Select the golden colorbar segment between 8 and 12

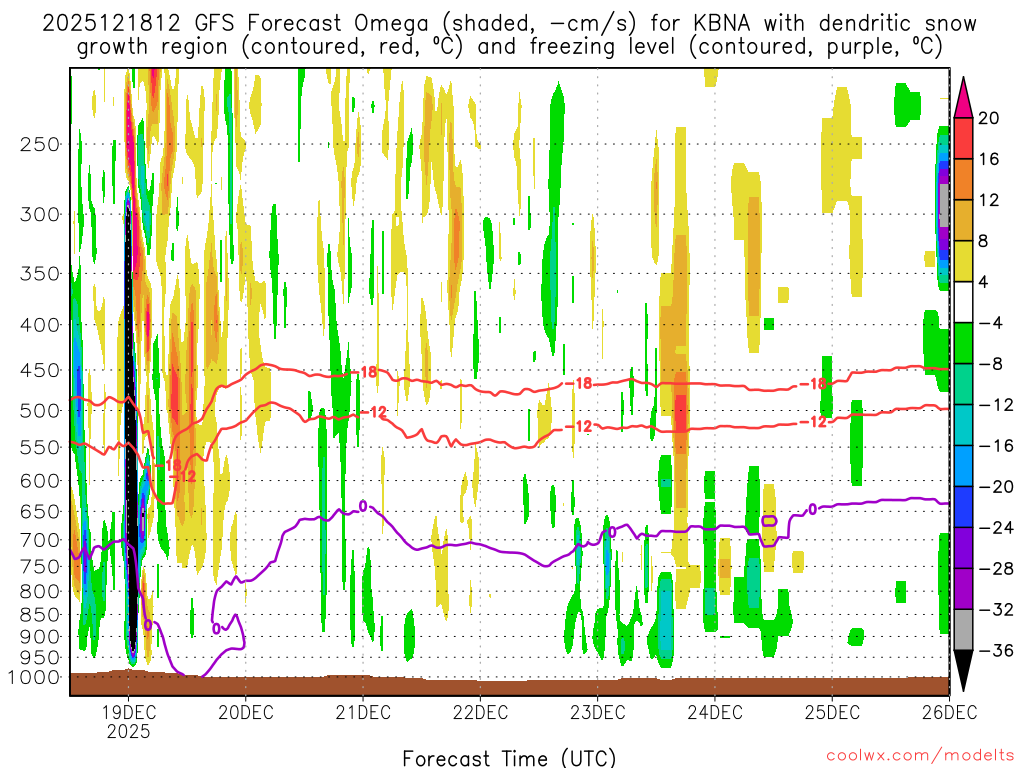(963, 221)
